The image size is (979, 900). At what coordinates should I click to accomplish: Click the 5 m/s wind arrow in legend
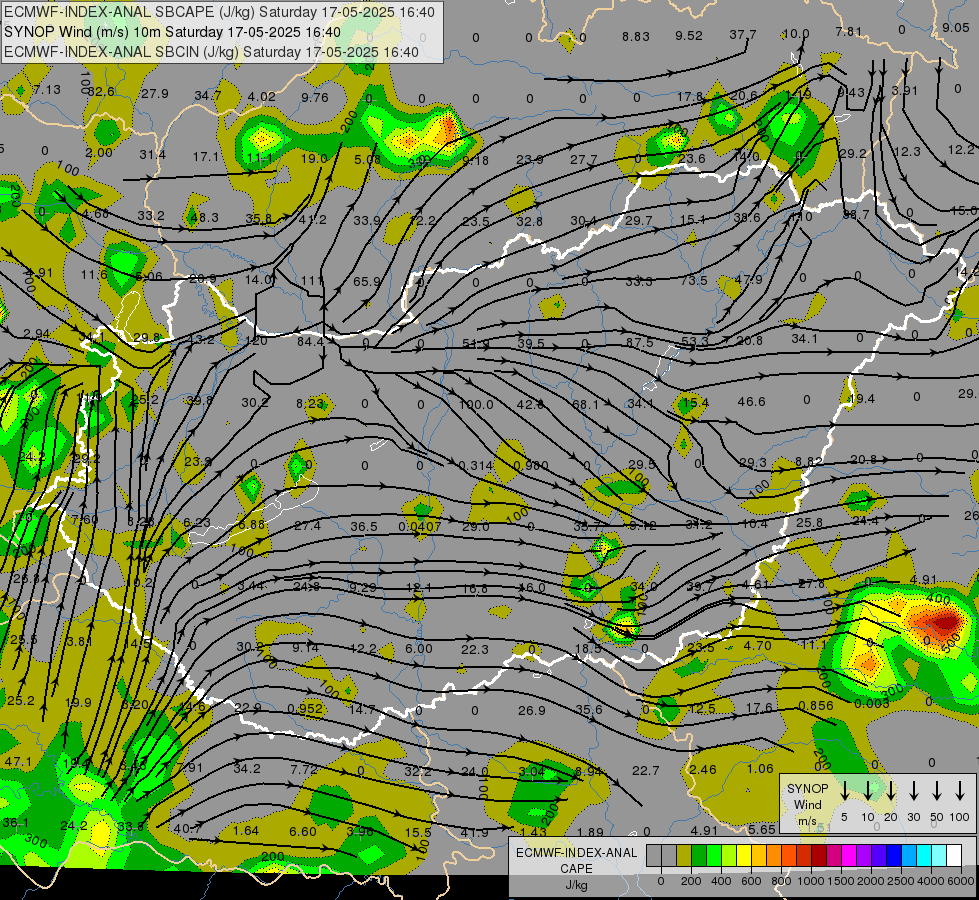[x=844, y=791]
